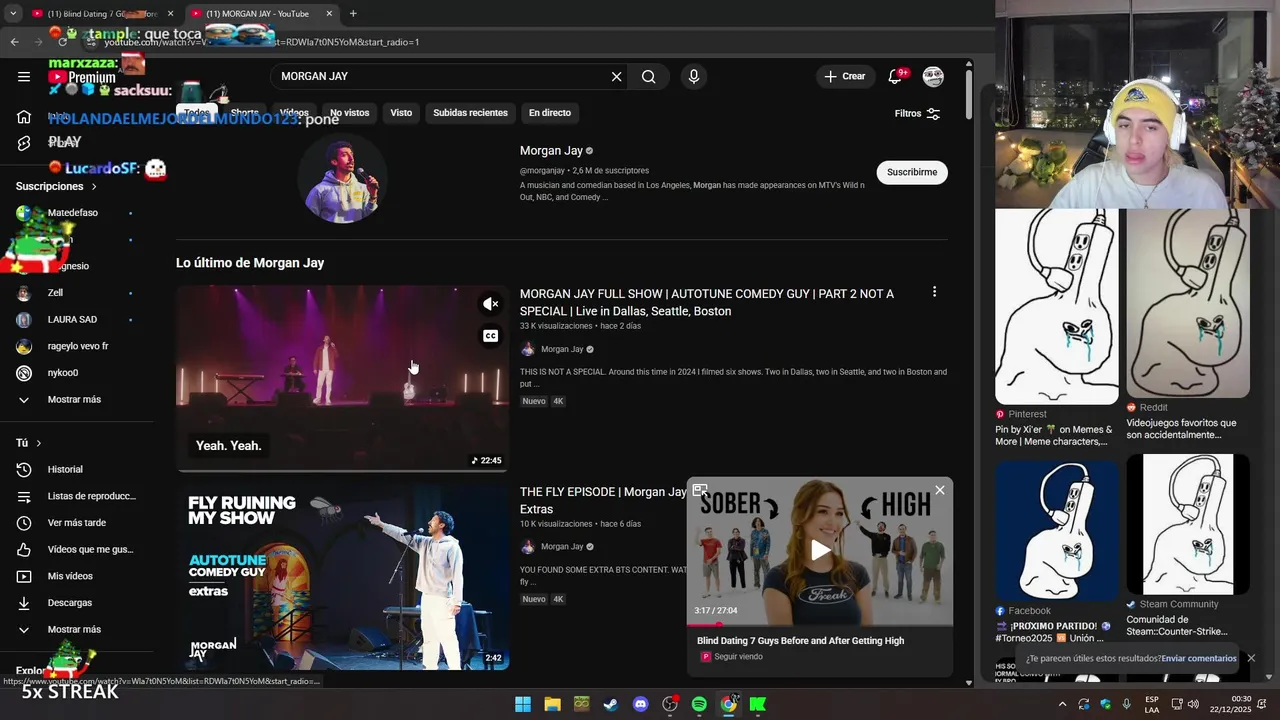Screen dimensions: 1280x720
Task: Subscribe with the Suscribirme button
Action: pos(912,172)
